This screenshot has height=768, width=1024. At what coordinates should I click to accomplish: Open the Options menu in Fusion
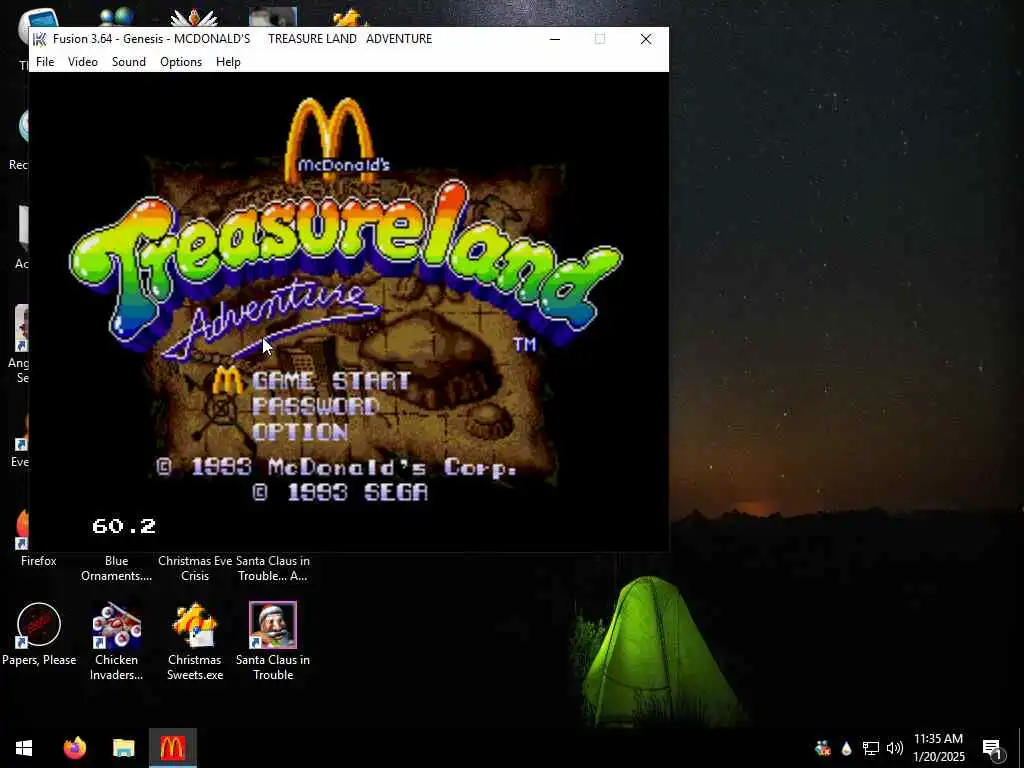[181, 62]
